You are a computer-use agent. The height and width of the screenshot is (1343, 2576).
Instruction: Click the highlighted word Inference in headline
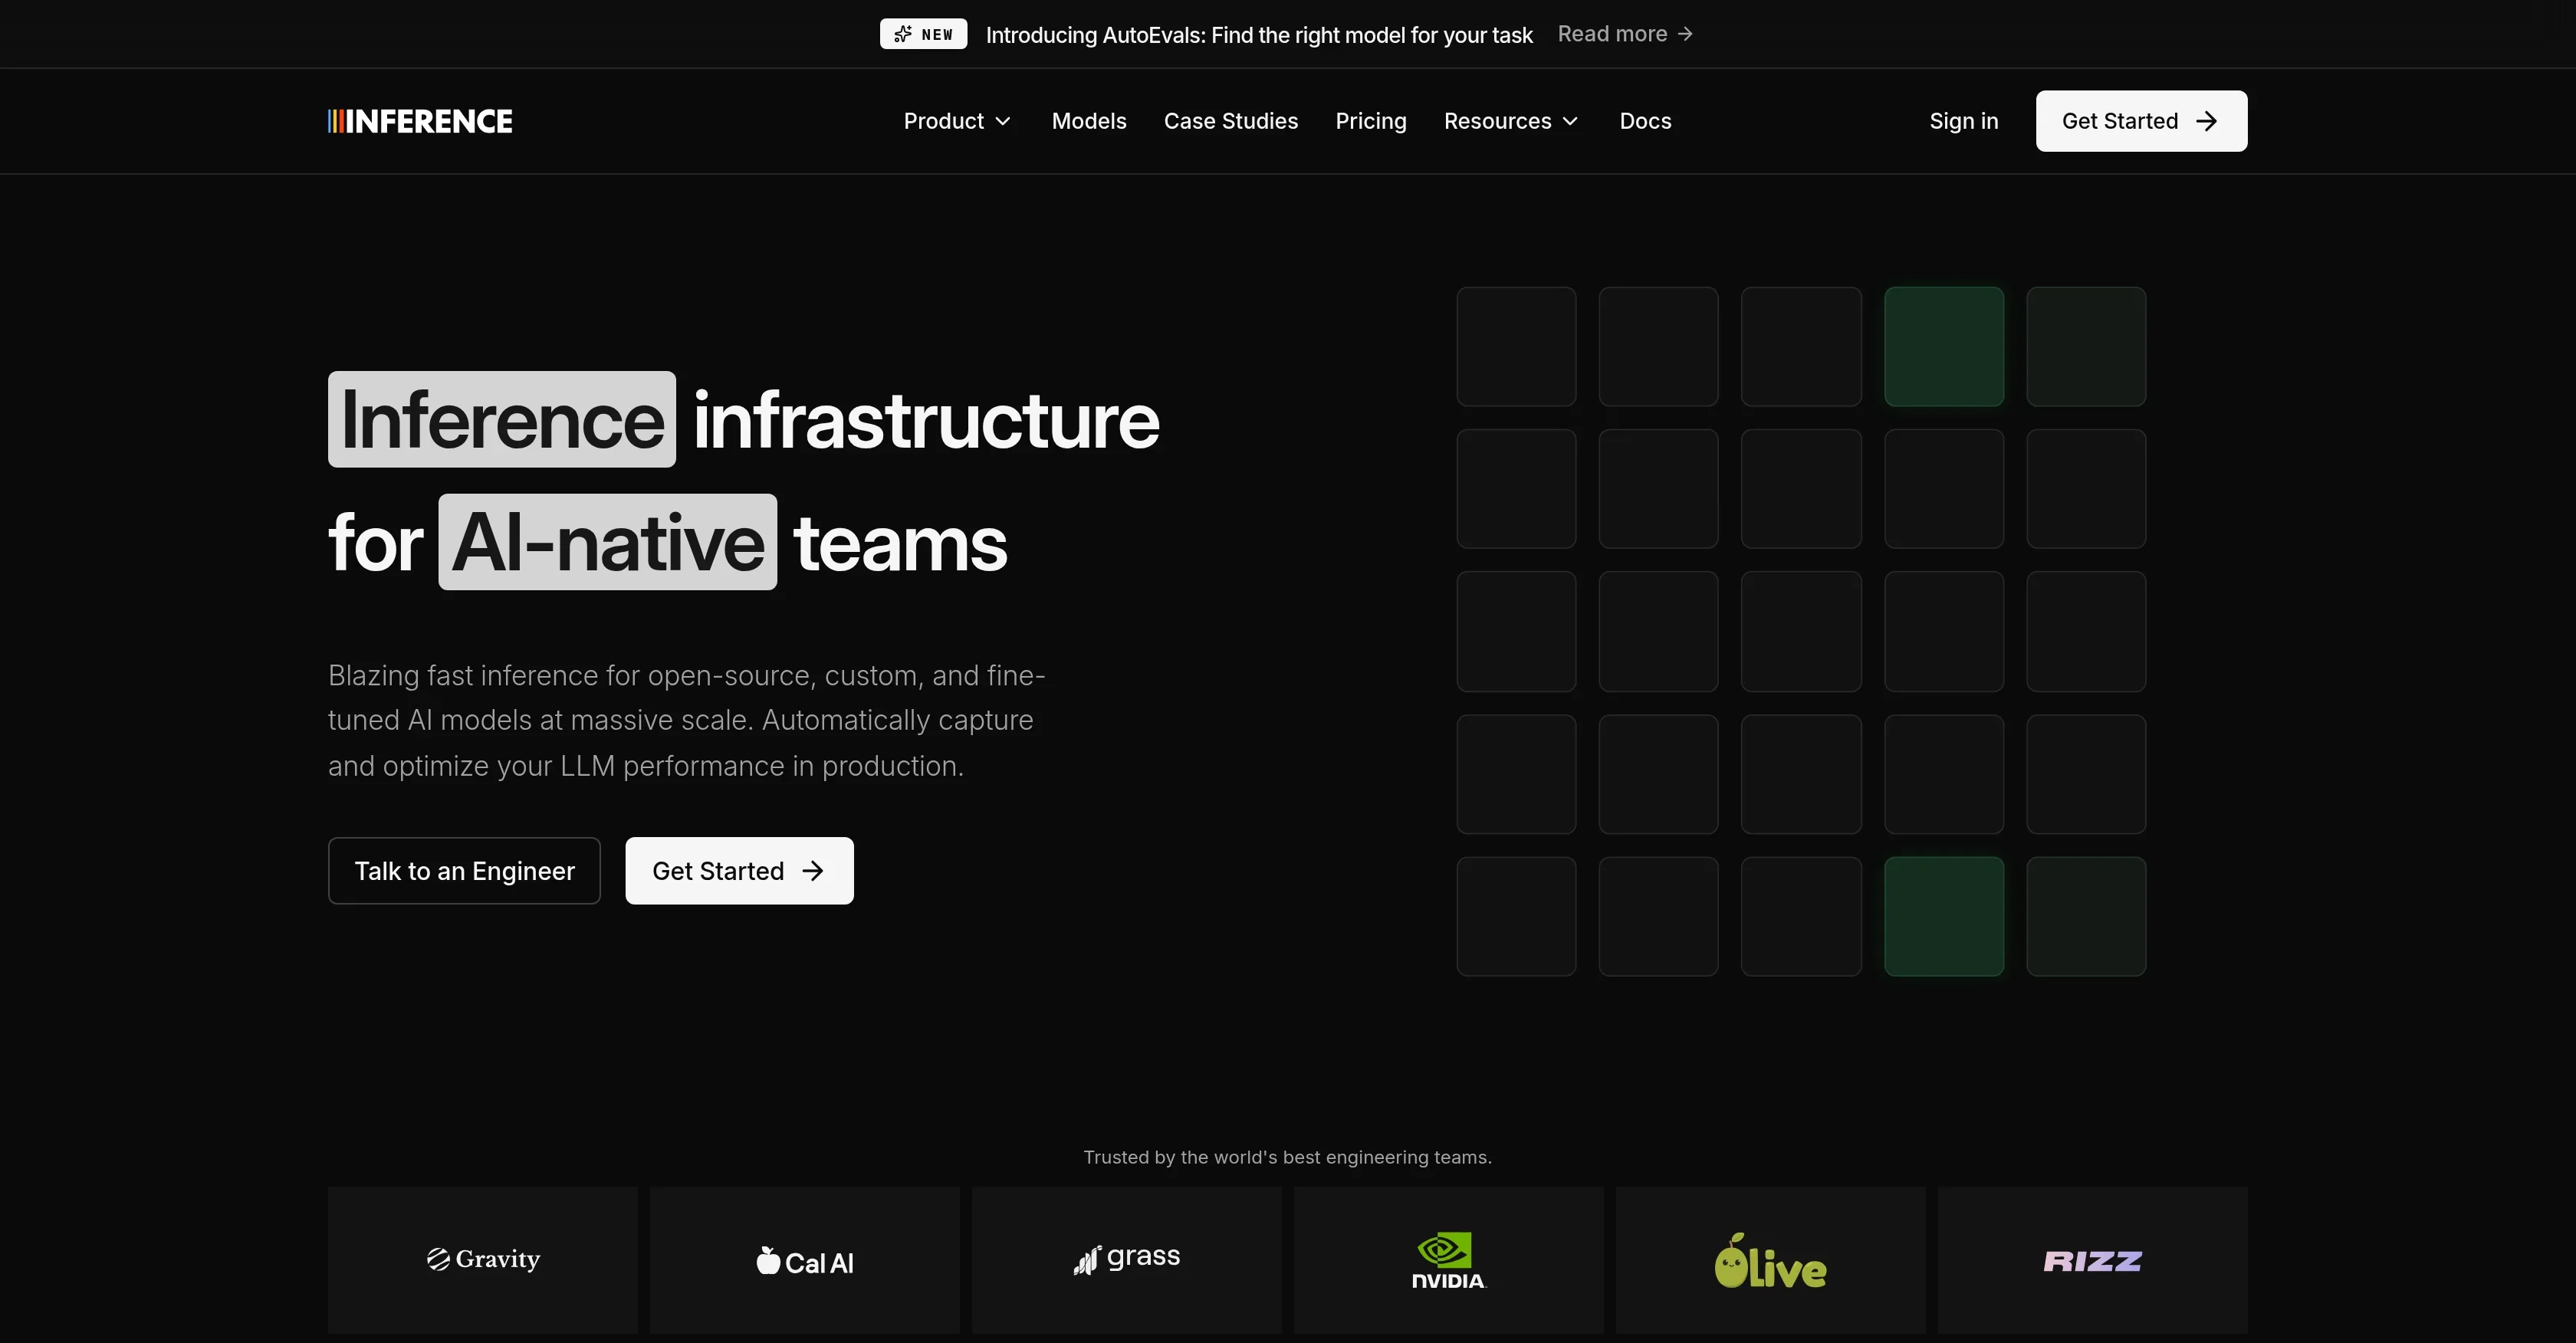(502, 419)
